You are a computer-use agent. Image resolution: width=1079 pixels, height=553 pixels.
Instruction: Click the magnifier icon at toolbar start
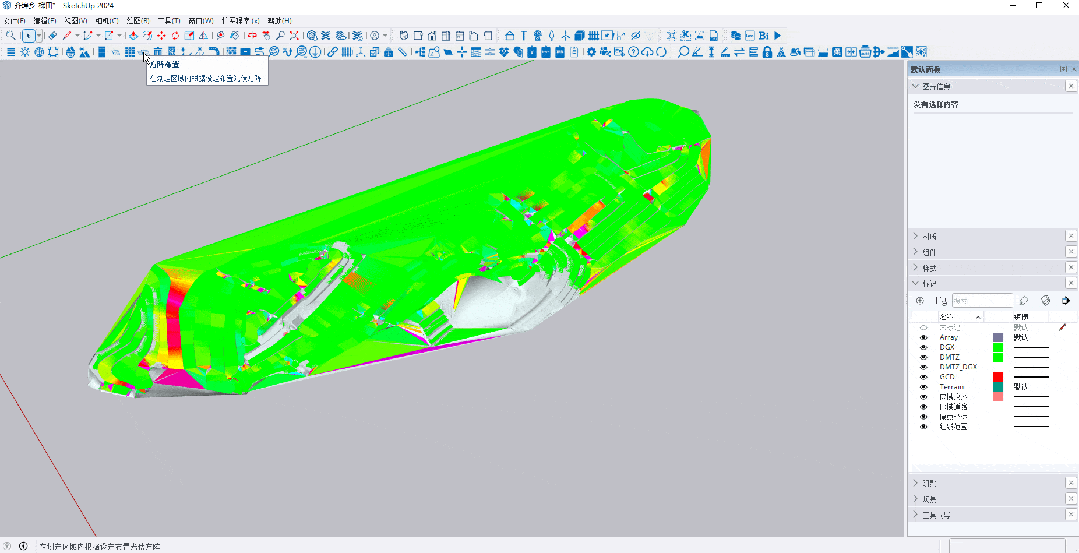10,36
